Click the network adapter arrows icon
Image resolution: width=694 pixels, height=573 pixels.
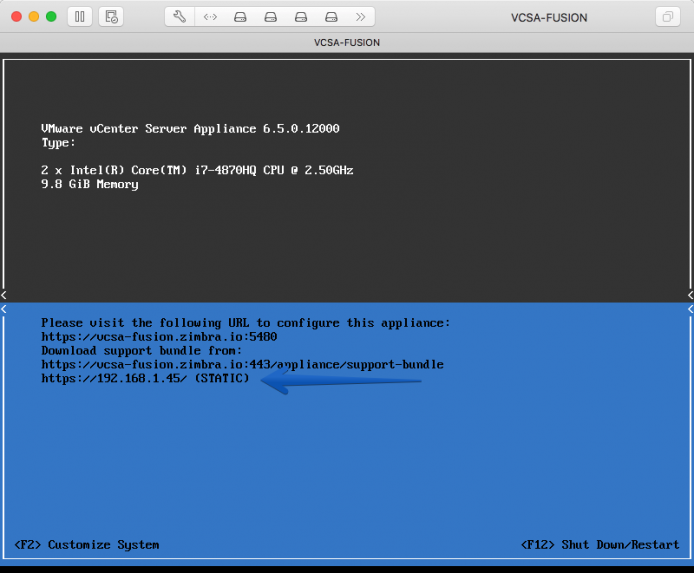point(210,17)
